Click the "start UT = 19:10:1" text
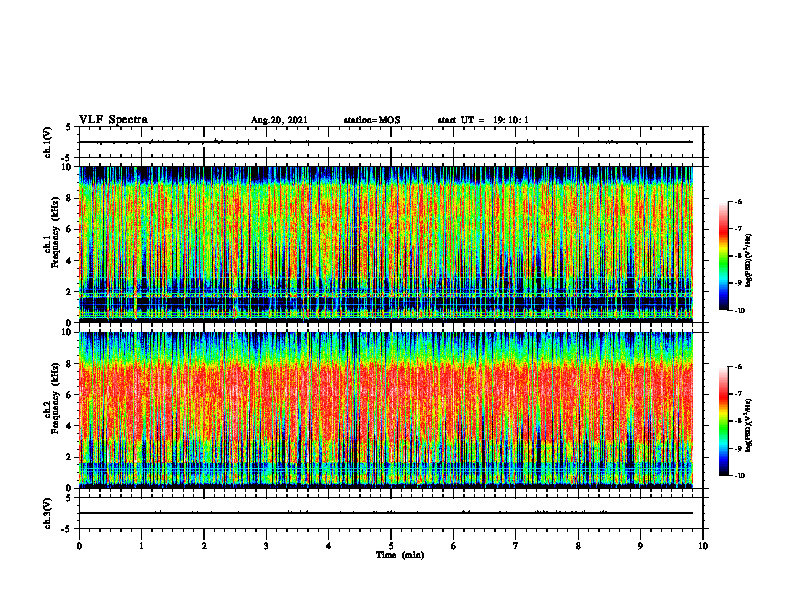This screenshot has width=792, height=612. [483, 120]
